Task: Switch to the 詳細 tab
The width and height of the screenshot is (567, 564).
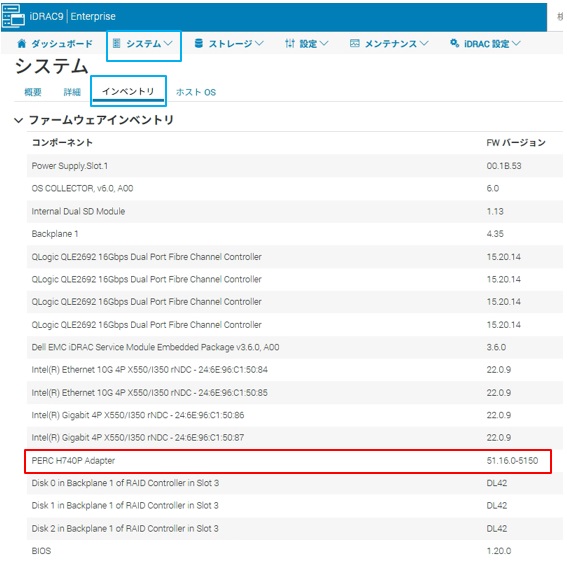Action: pos(72,92)
